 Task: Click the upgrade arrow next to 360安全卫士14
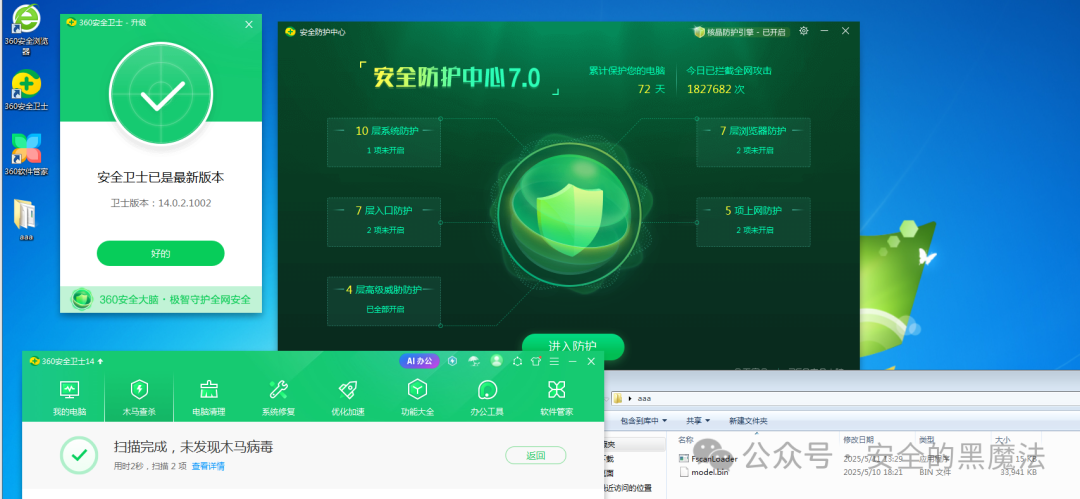(x=101, y=361)
